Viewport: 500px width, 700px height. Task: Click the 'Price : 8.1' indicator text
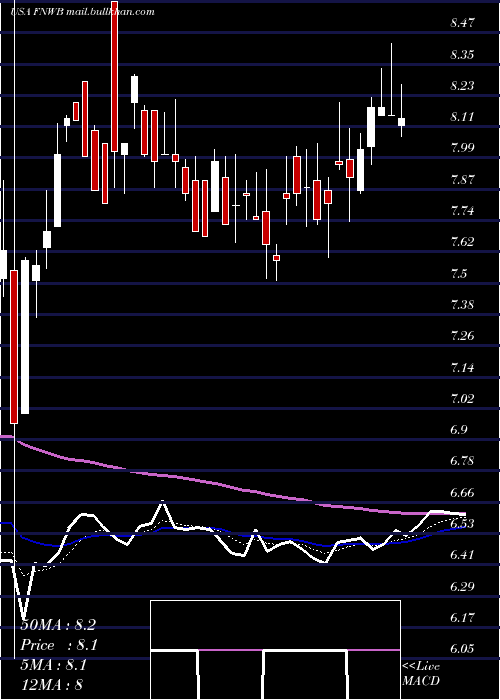coord(59,645)
